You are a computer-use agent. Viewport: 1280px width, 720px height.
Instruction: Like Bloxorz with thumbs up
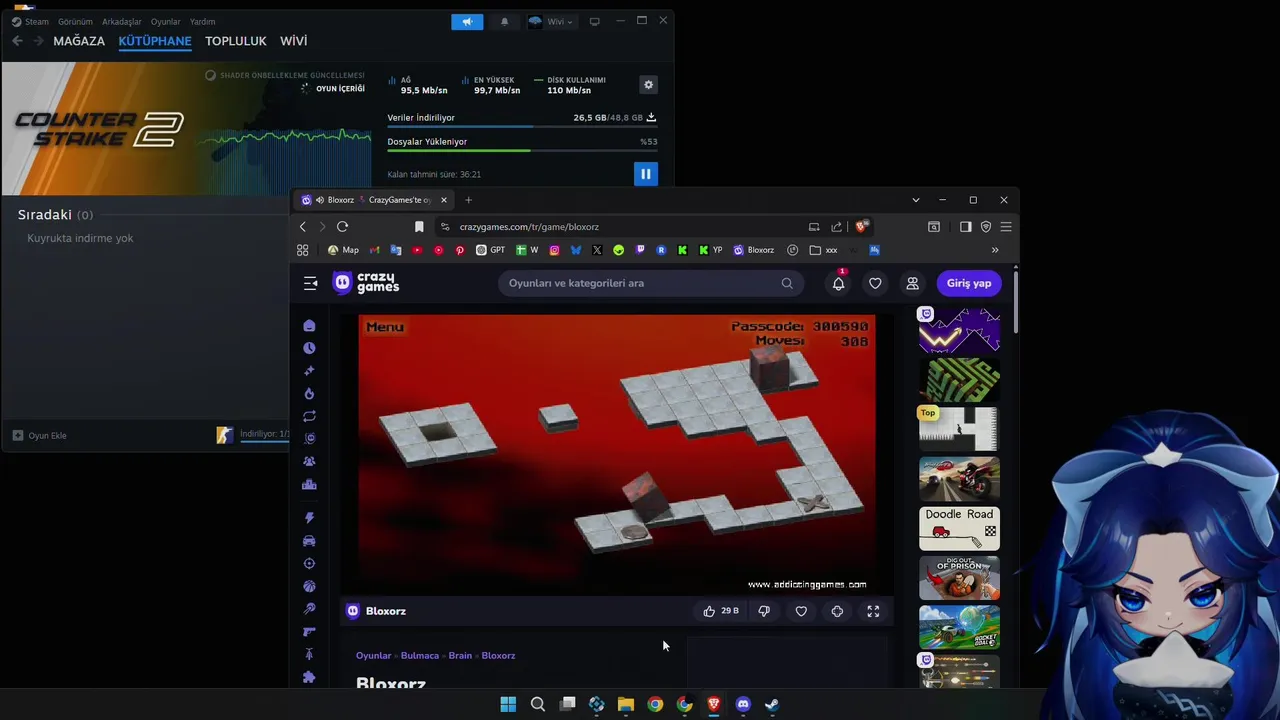[x=720, y=611]
